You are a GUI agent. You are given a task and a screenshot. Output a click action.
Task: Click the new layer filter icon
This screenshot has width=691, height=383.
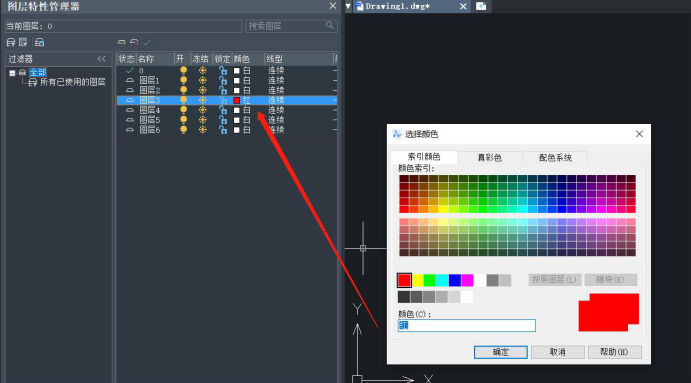click(11, 42)
